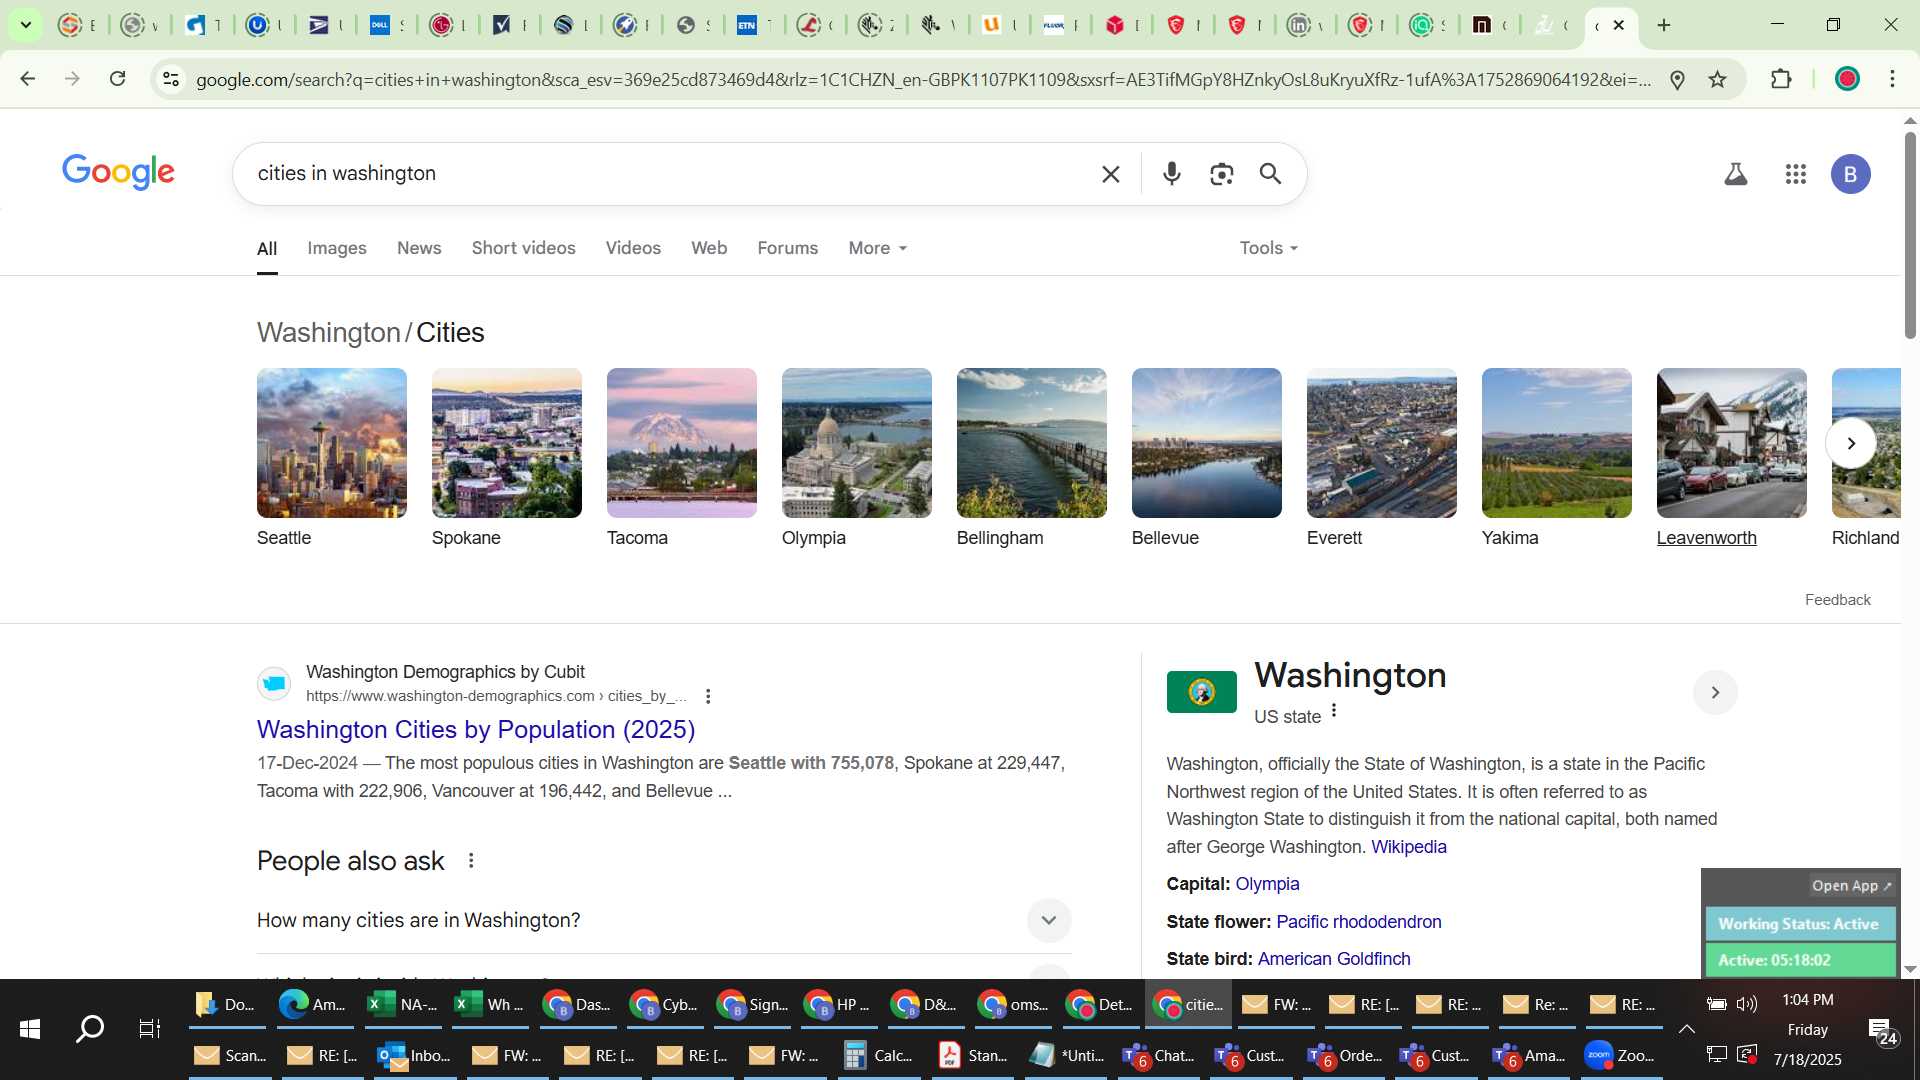Submit search with magnifying glass icon
The image size is (1920, 1080).
[1270, 174]
